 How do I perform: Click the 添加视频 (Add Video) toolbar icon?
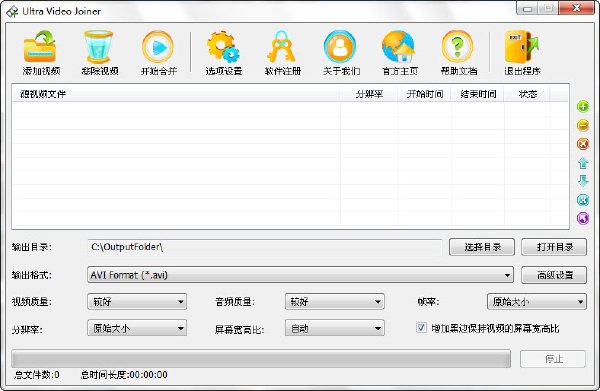pos(40,47)
